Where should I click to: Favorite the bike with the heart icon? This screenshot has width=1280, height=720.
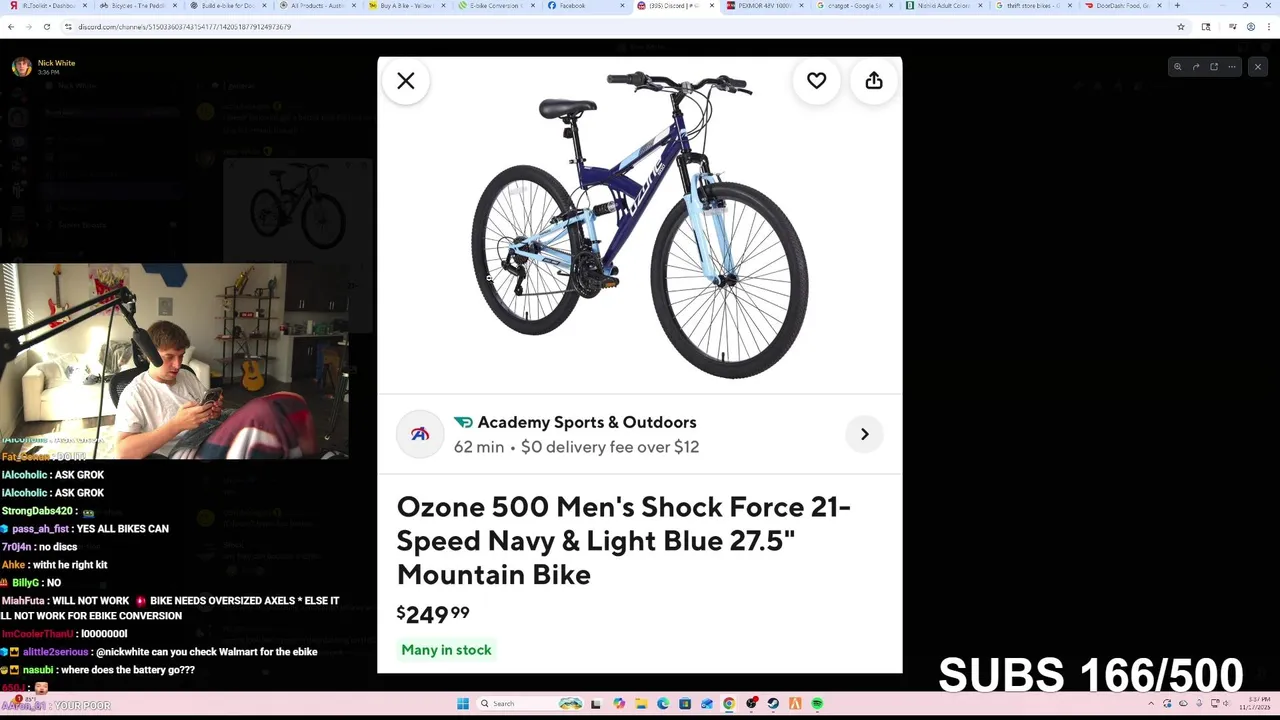(x=816, y=81)
